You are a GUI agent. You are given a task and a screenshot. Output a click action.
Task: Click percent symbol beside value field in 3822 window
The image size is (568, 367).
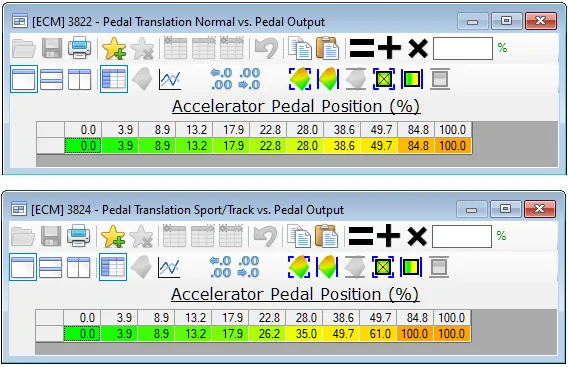[x=502, y=47]
